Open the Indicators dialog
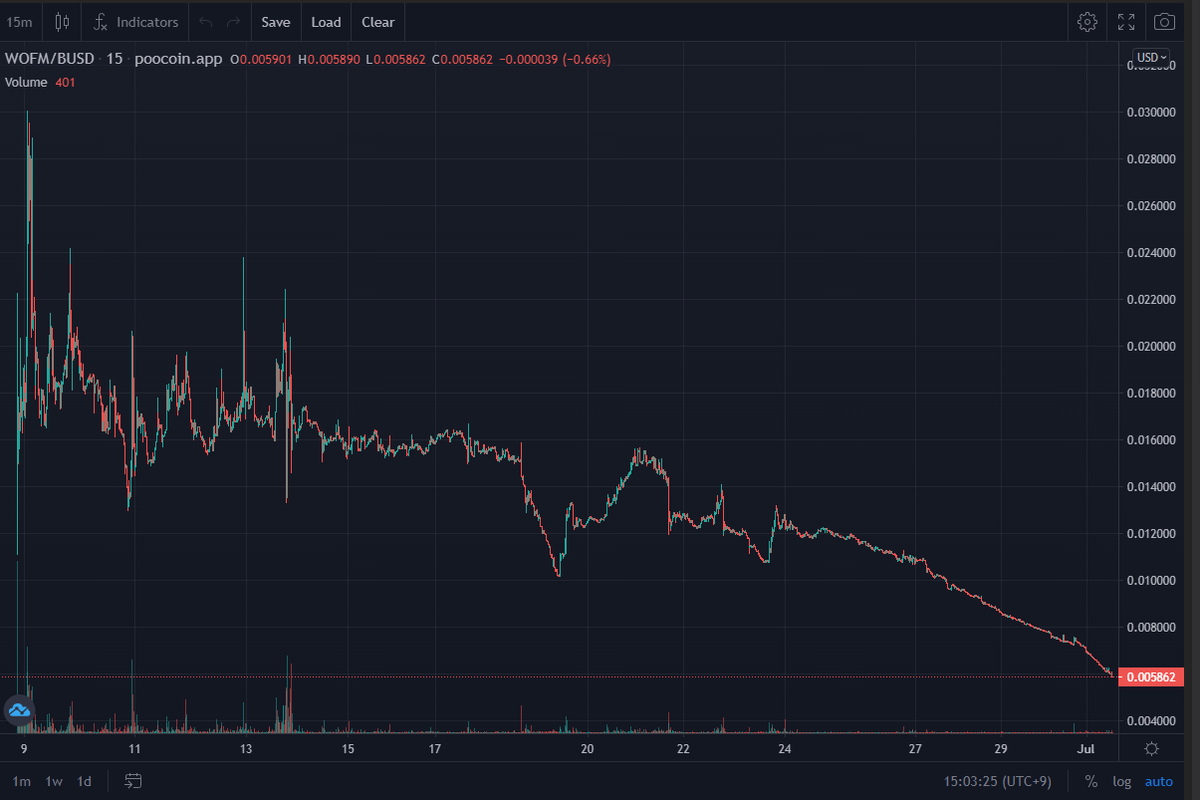Viewport: 1200px width, 800px height. 136,21
